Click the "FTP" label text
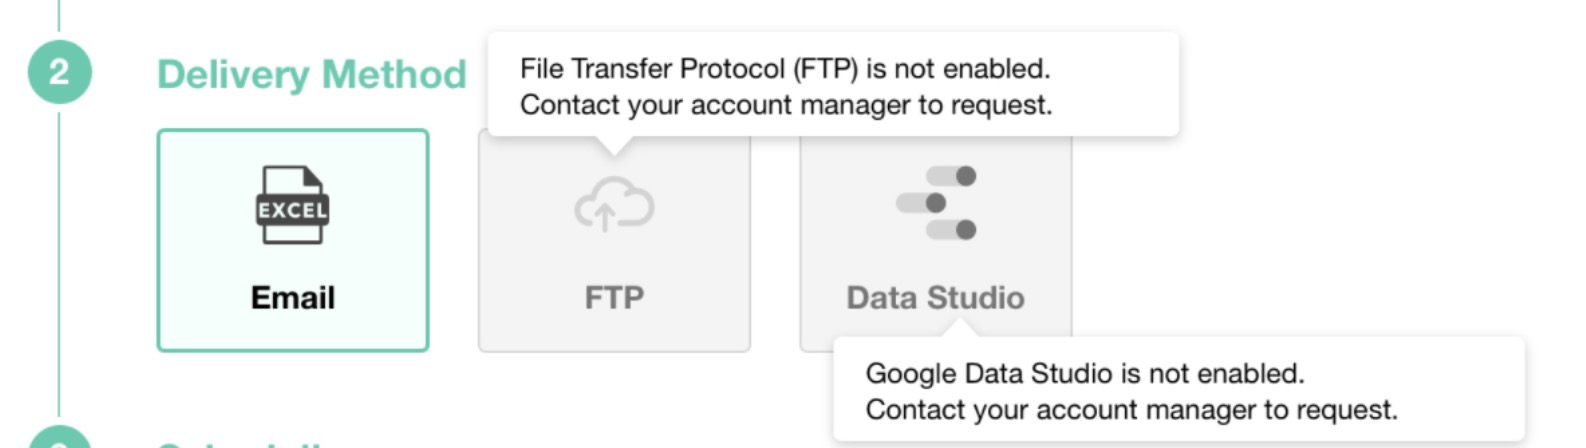The image size is (1586, 448). [x=614, y=297]
